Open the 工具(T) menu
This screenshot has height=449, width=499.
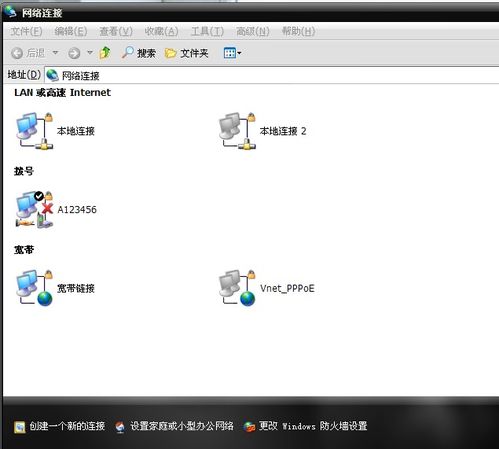pyautogui.click(x=207, y=31)
